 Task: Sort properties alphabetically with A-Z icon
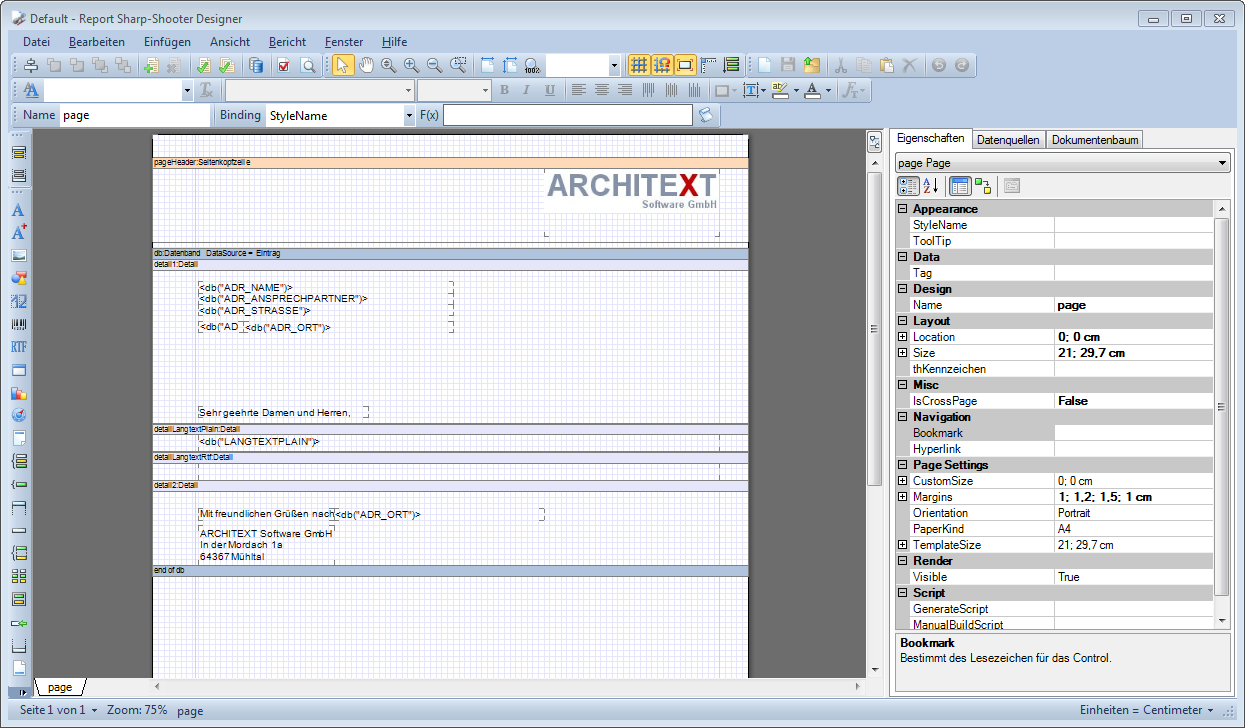pos(930,185)
